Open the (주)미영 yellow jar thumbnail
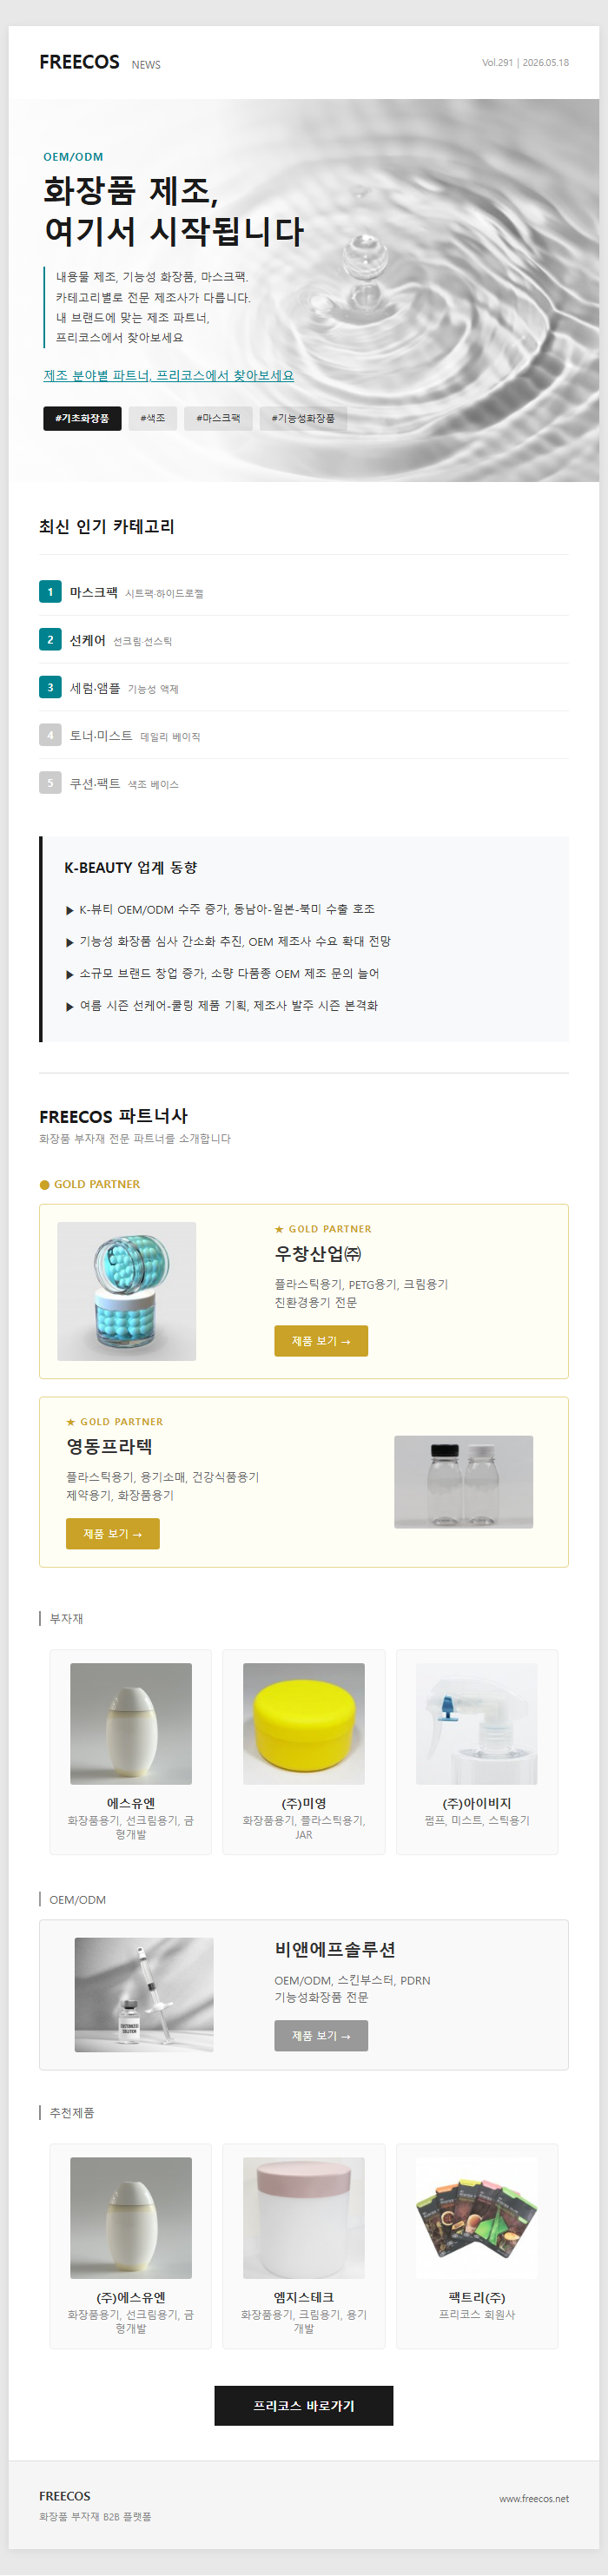The width and height of the screenshot is (608, 2576). (304, 1724)
